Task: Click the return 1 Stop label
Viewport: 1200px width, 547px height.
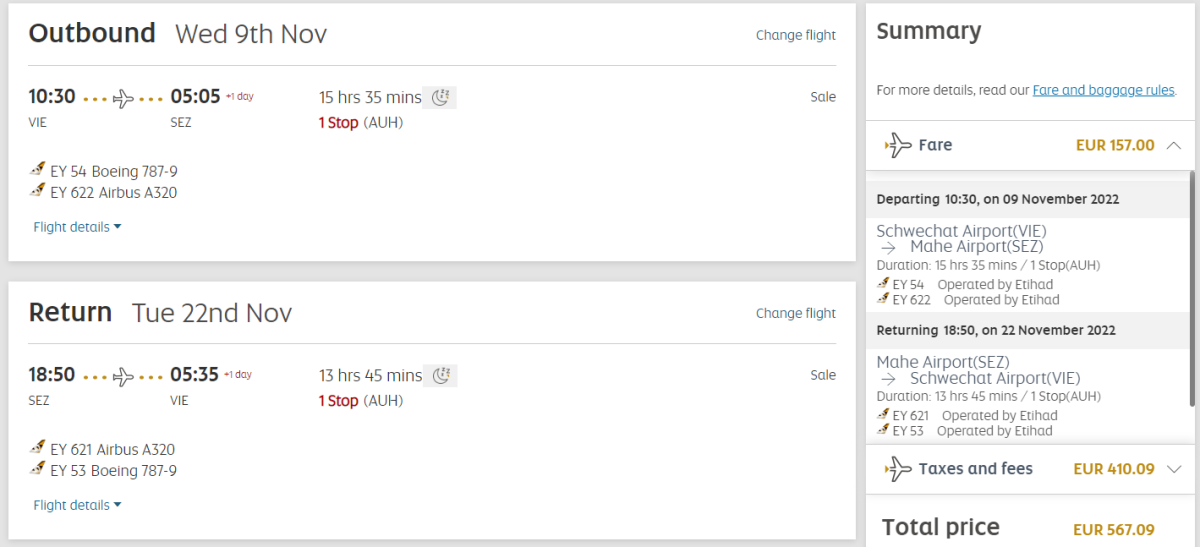Action: 338,401
